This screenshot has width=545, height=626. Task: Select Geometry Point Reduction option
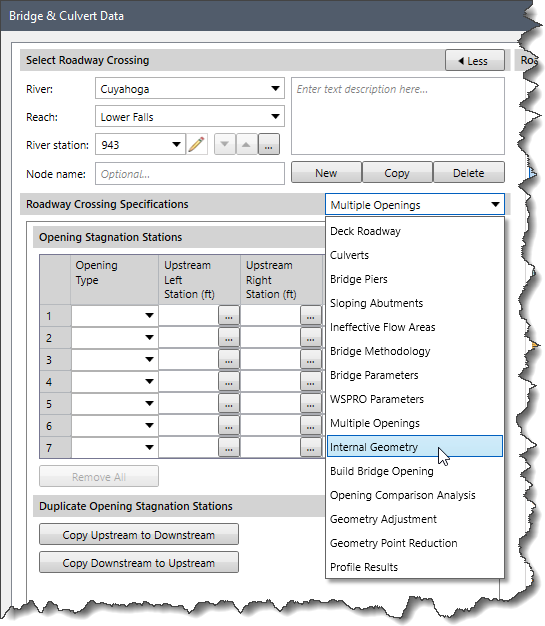415,543
